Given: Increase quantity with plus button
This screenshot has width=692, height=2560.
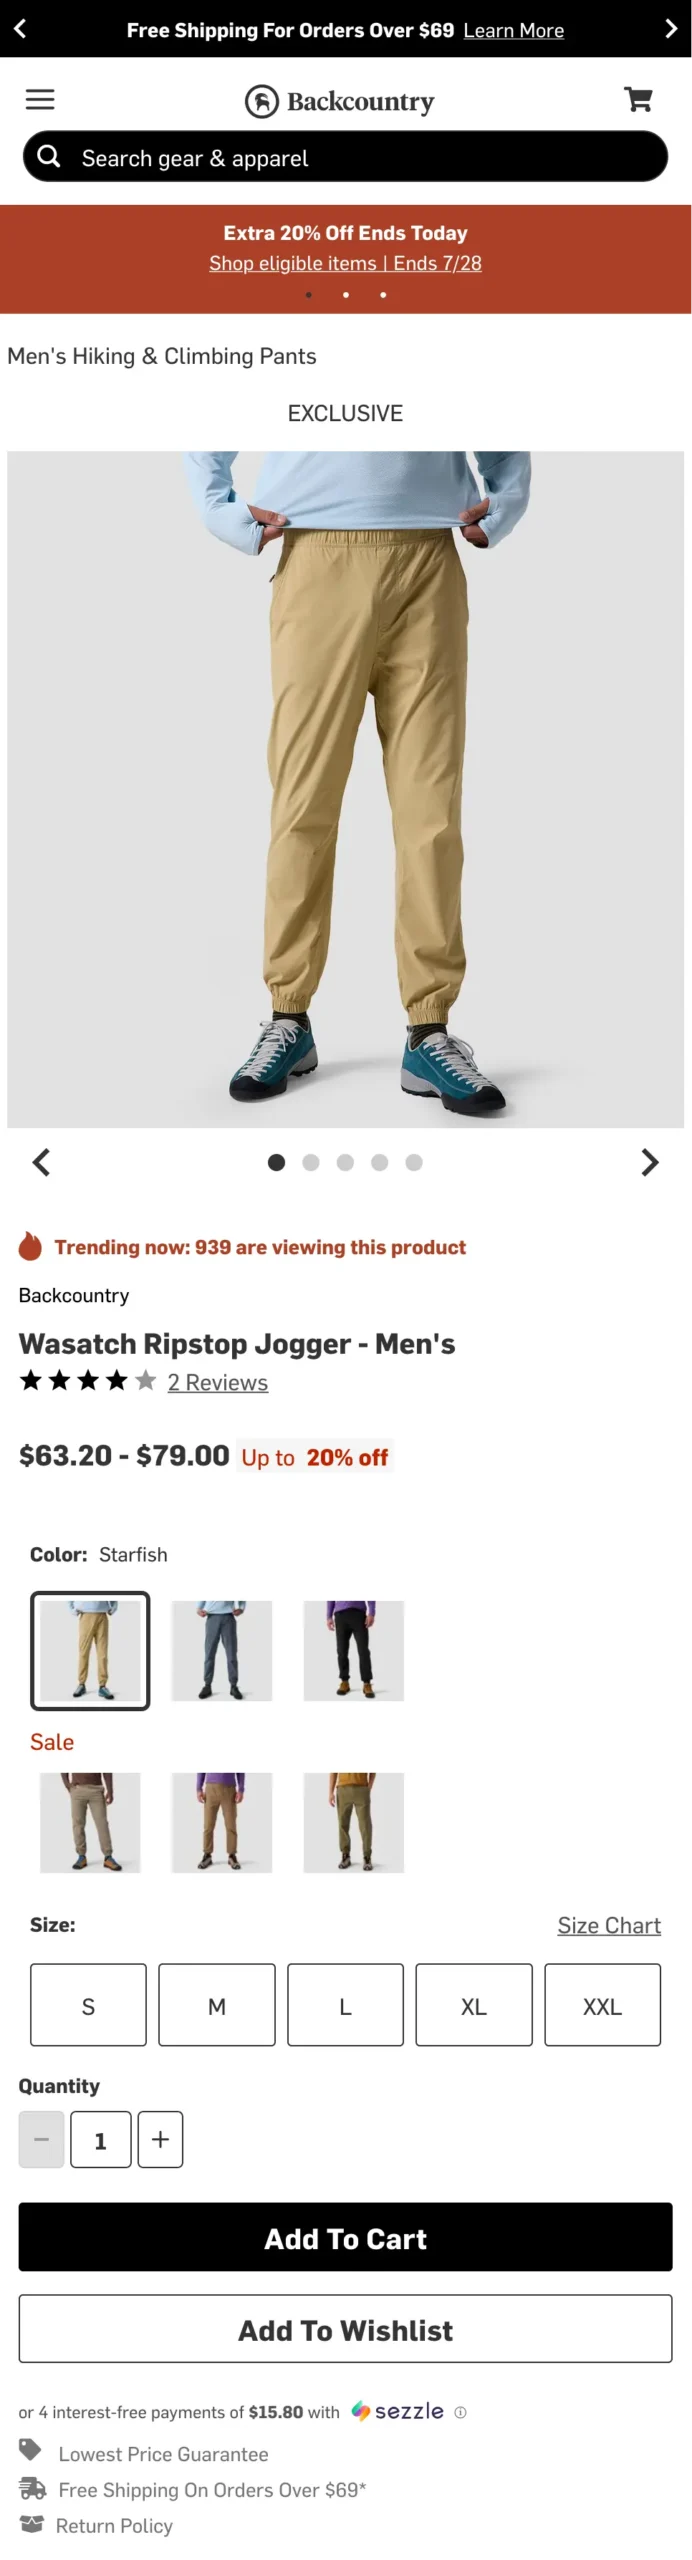Looking at the screenshot, I should point(160,2139).
